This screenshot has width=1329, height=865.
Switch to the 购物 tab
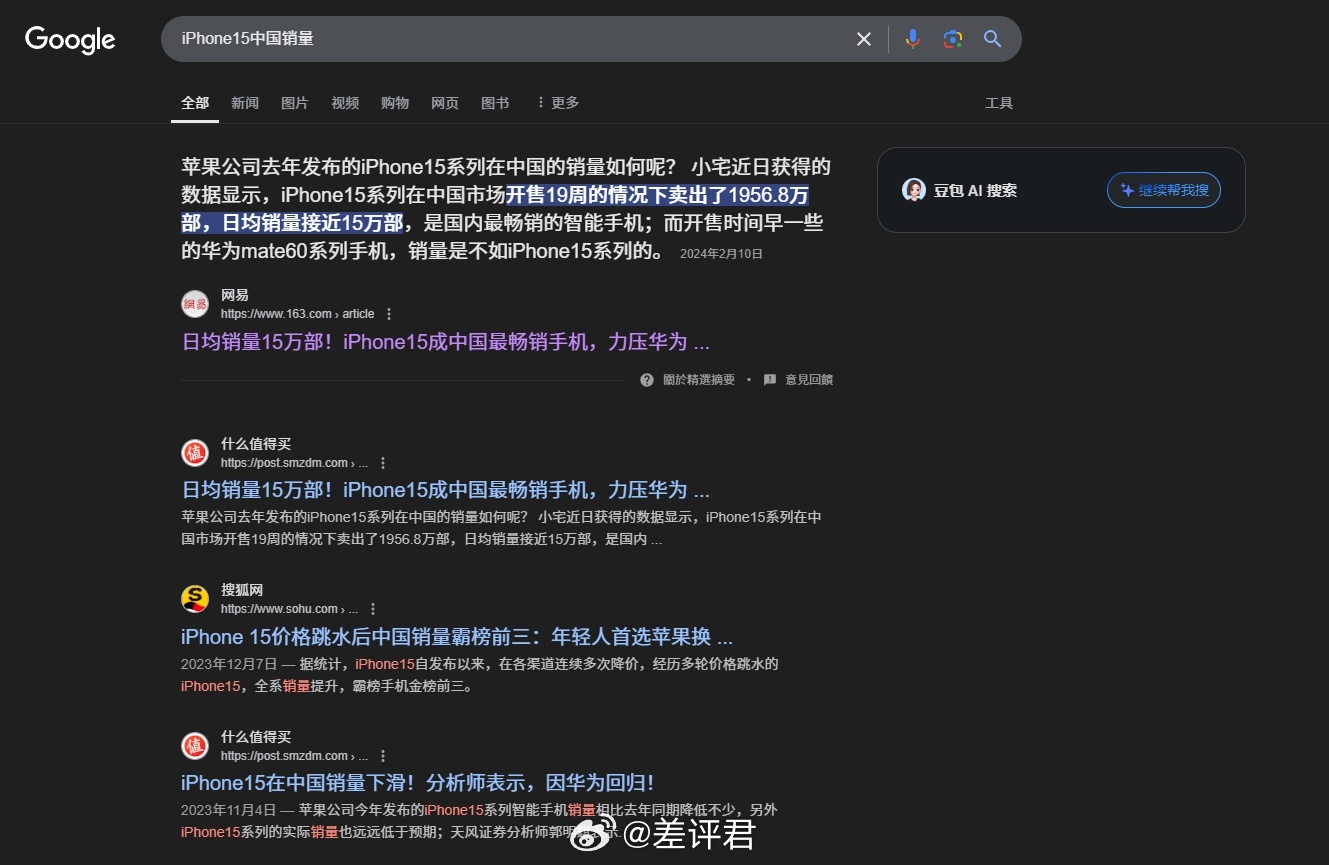click(x=395, y=103)
